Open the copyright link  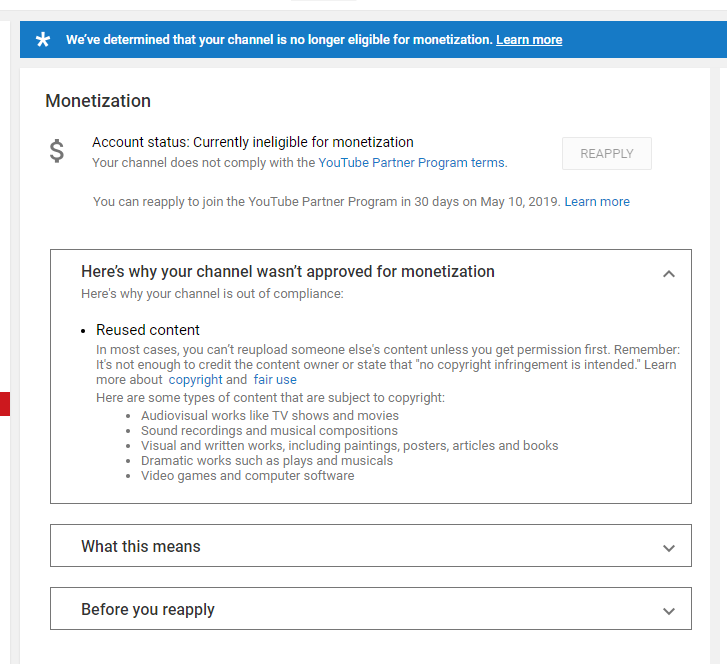click(195, 380)
